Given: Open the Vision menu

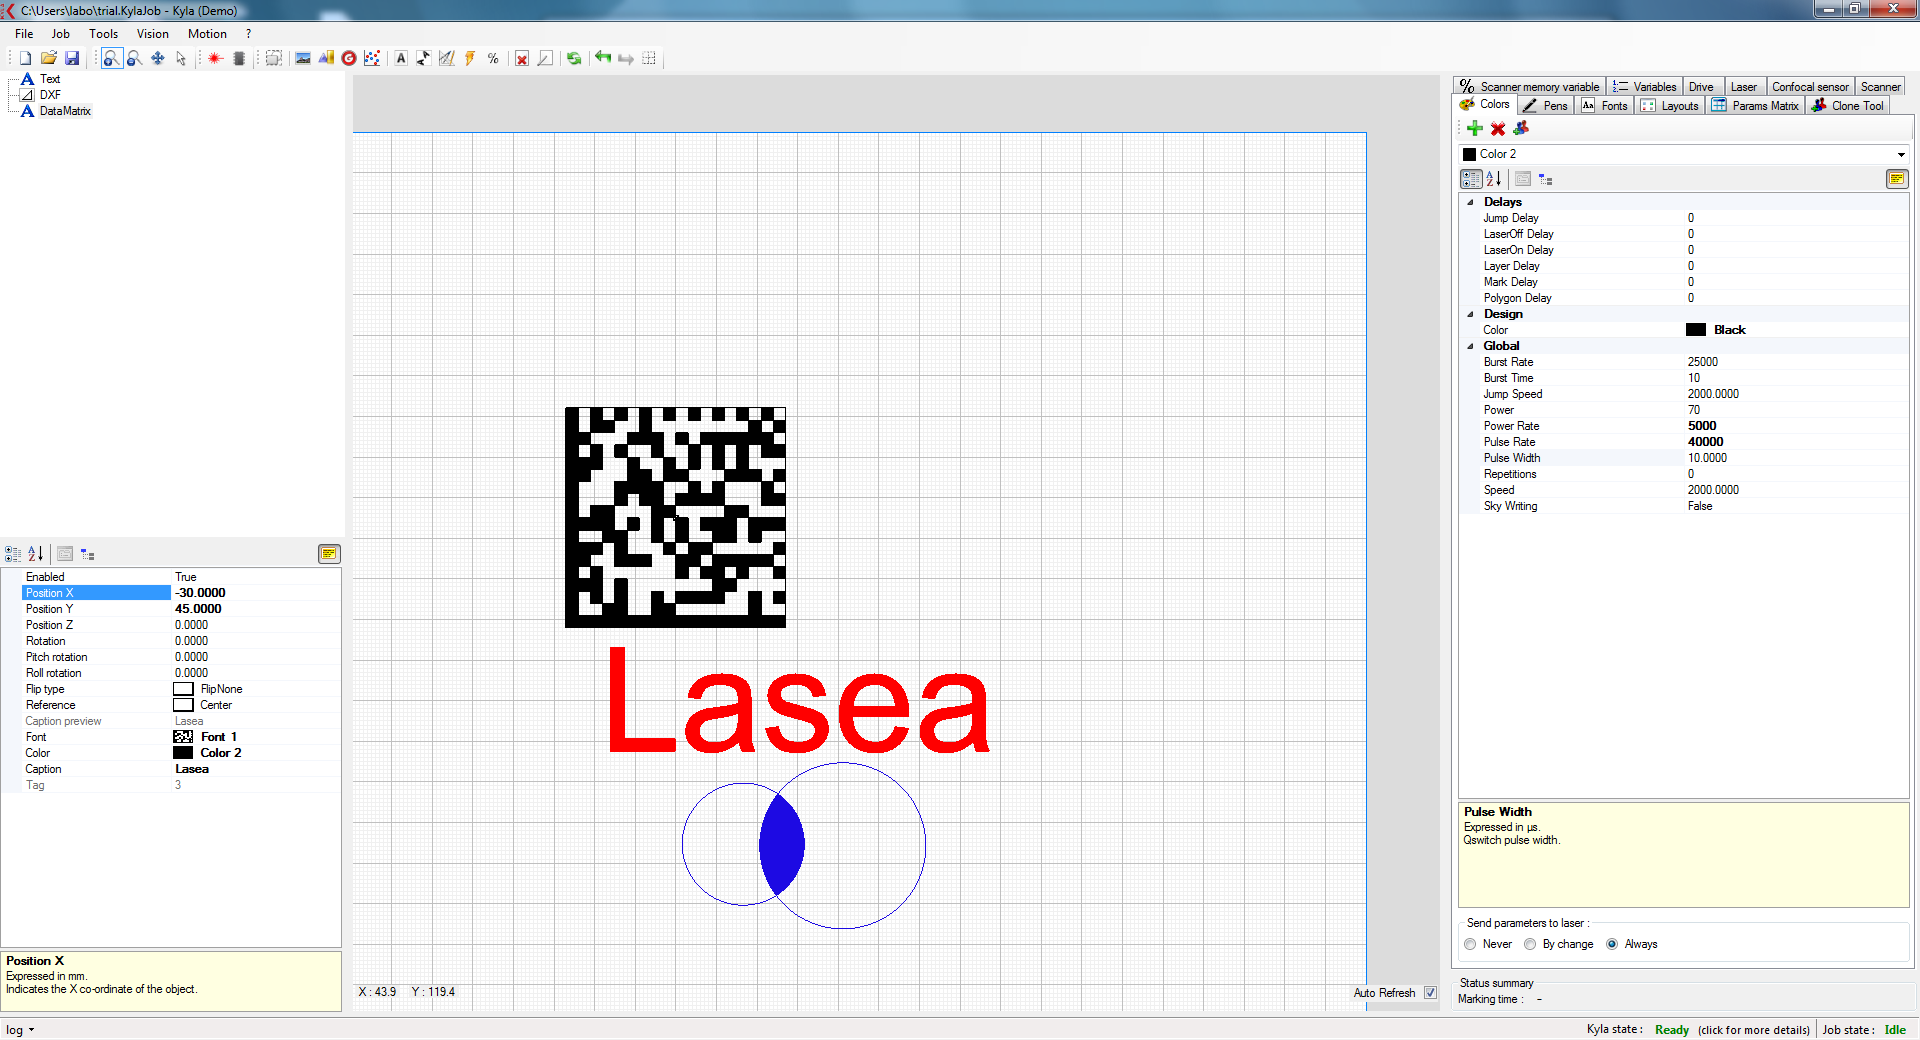Looking at the screenshot, I should (x=153, y=34).
